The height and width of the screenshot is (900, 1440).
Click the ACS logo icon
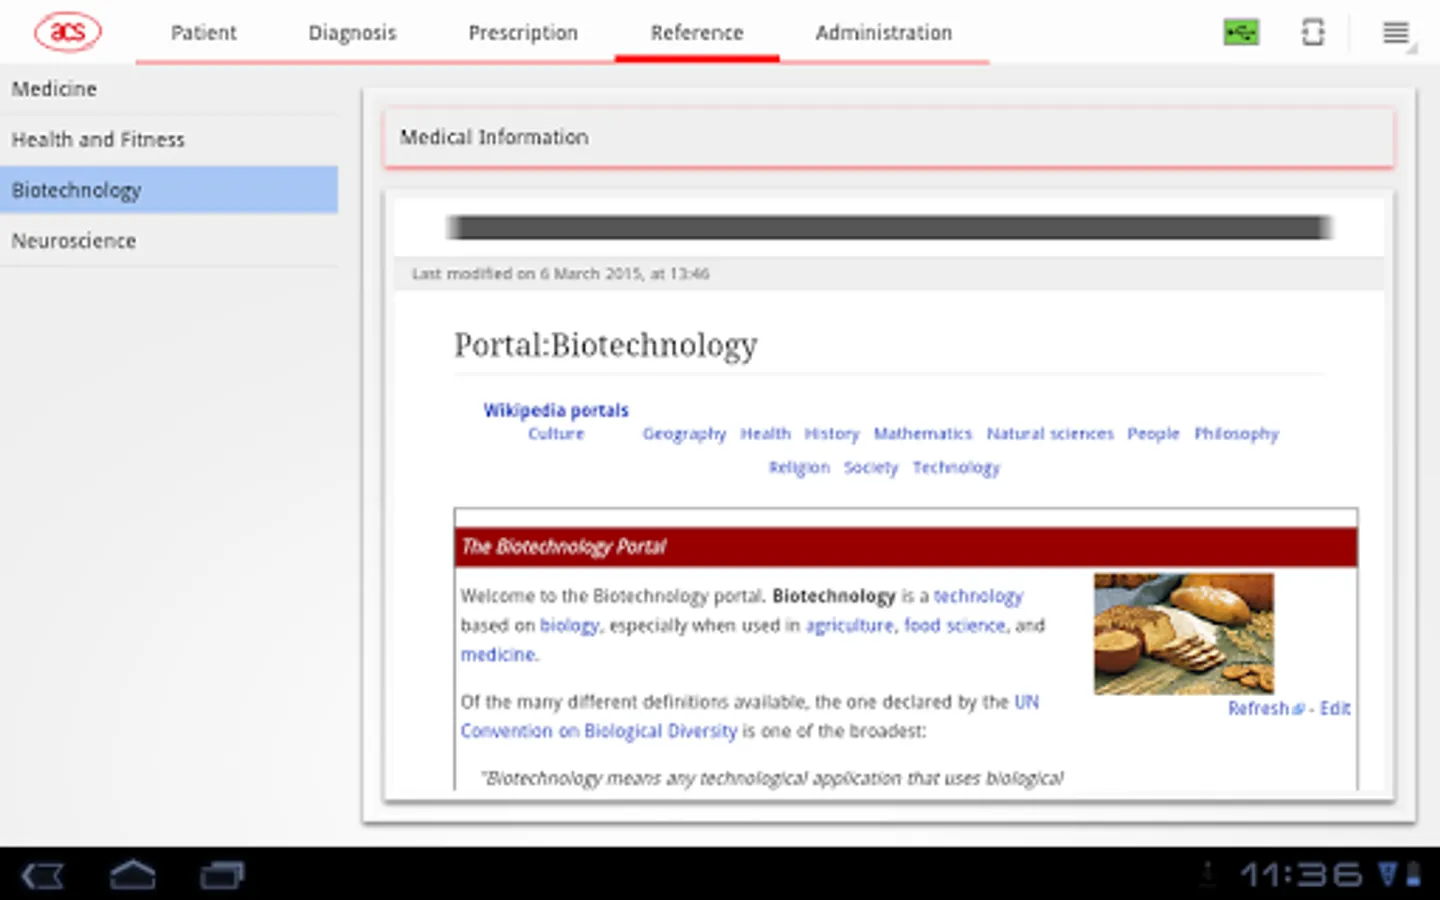click(x=68, y=32)
